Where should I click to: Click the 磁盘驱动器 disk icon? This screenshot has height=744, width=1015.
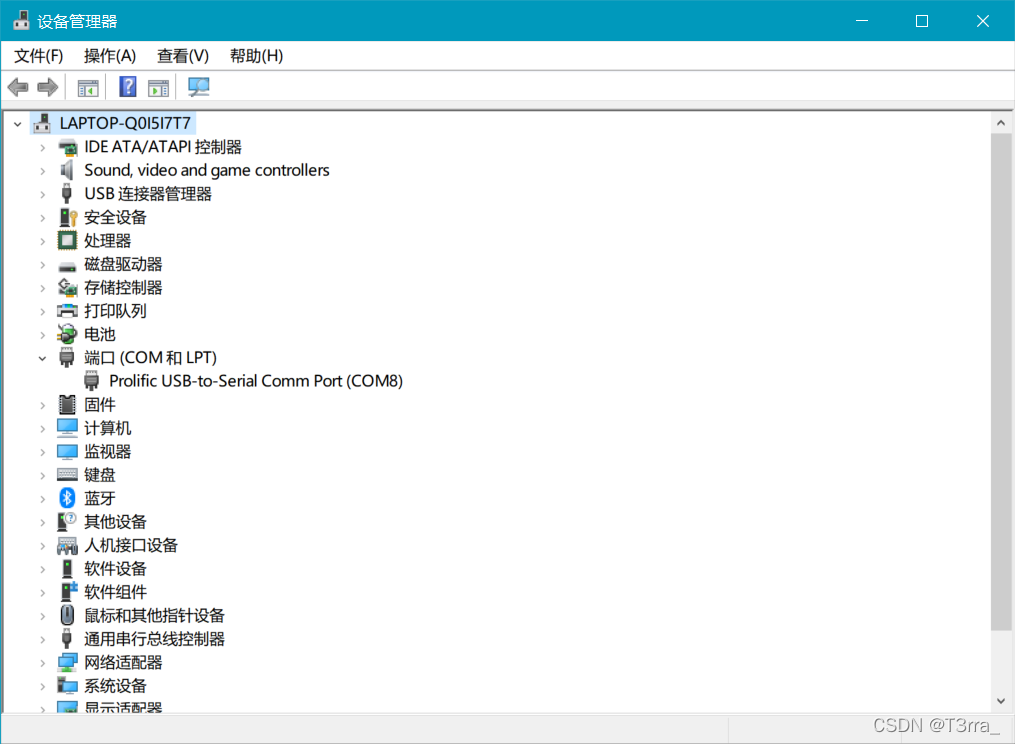(67, 265)
